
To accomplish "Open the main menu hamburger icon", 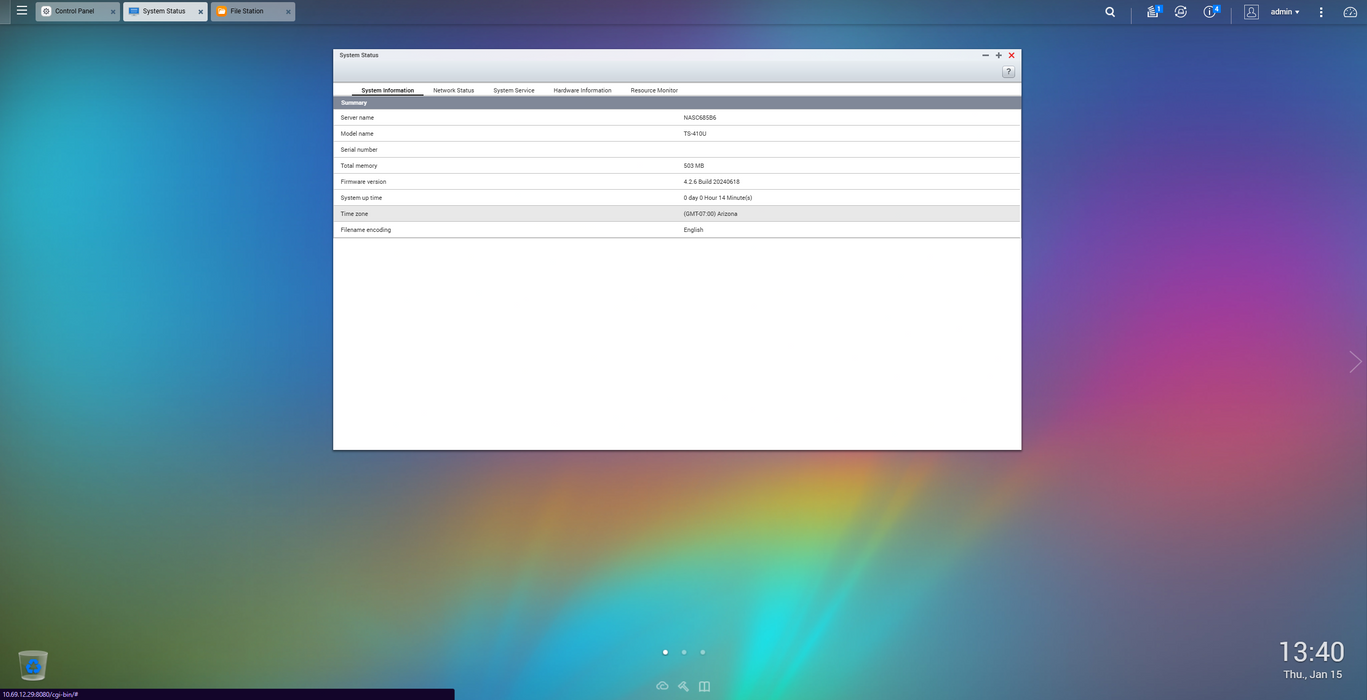I will [x=22, y=11].
